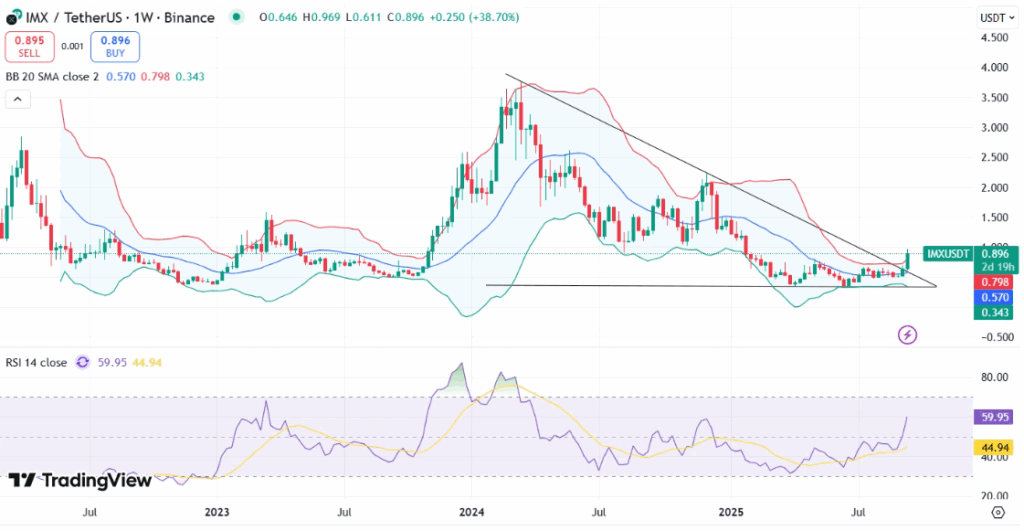Click the open value O0.646

[x=279, y=17]
